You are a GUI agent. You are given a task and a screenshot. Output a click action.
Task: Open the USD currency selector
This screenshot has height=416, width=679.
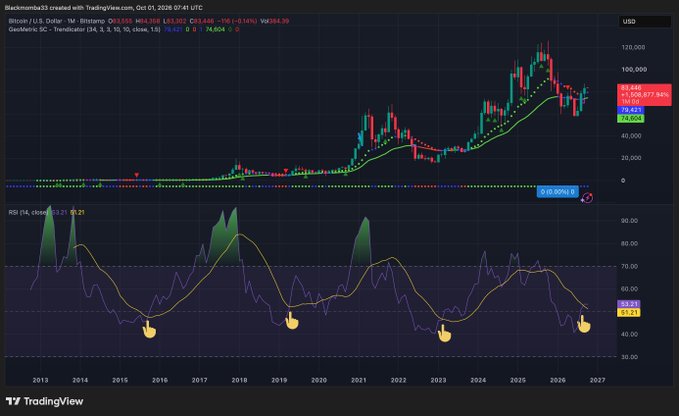[x=644, y=21]
